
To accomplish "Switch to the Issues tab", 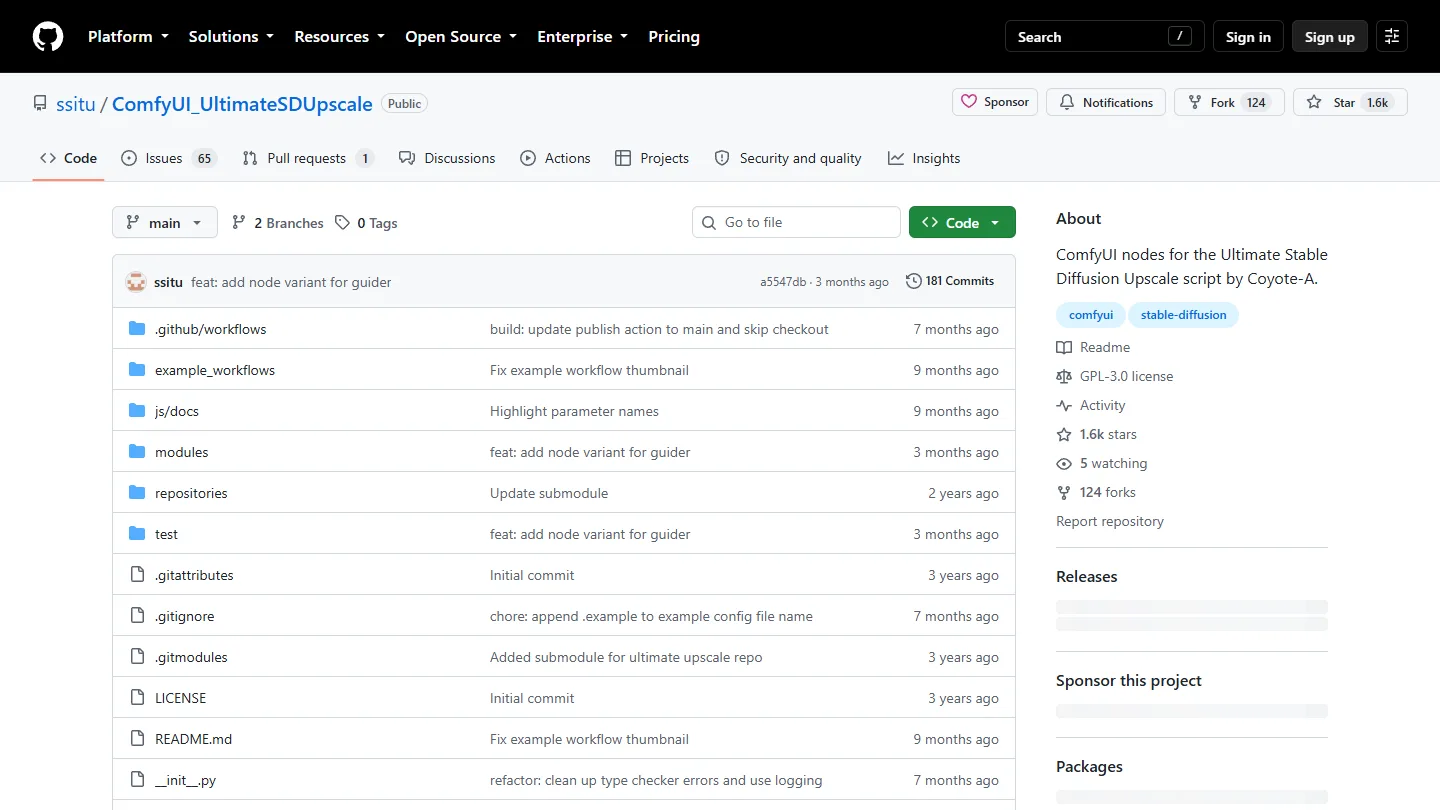I will coord(168,158).
